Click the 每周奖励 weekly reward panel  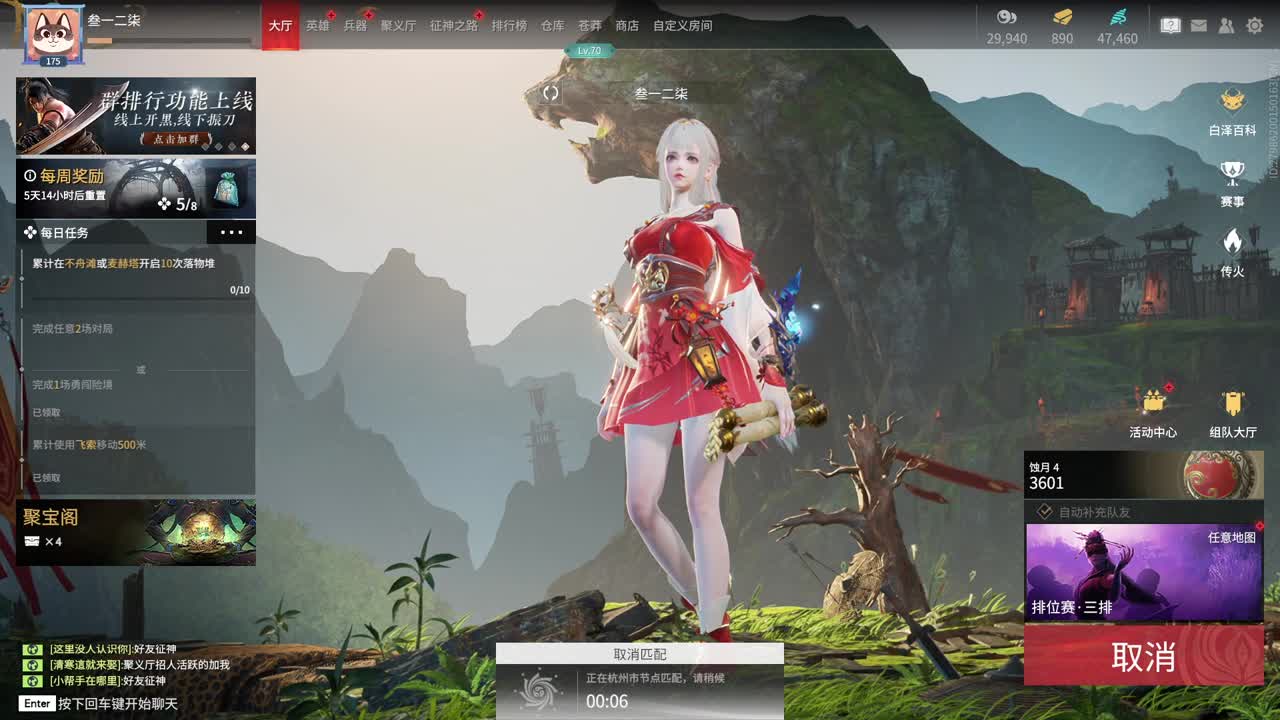coord(136,189)
